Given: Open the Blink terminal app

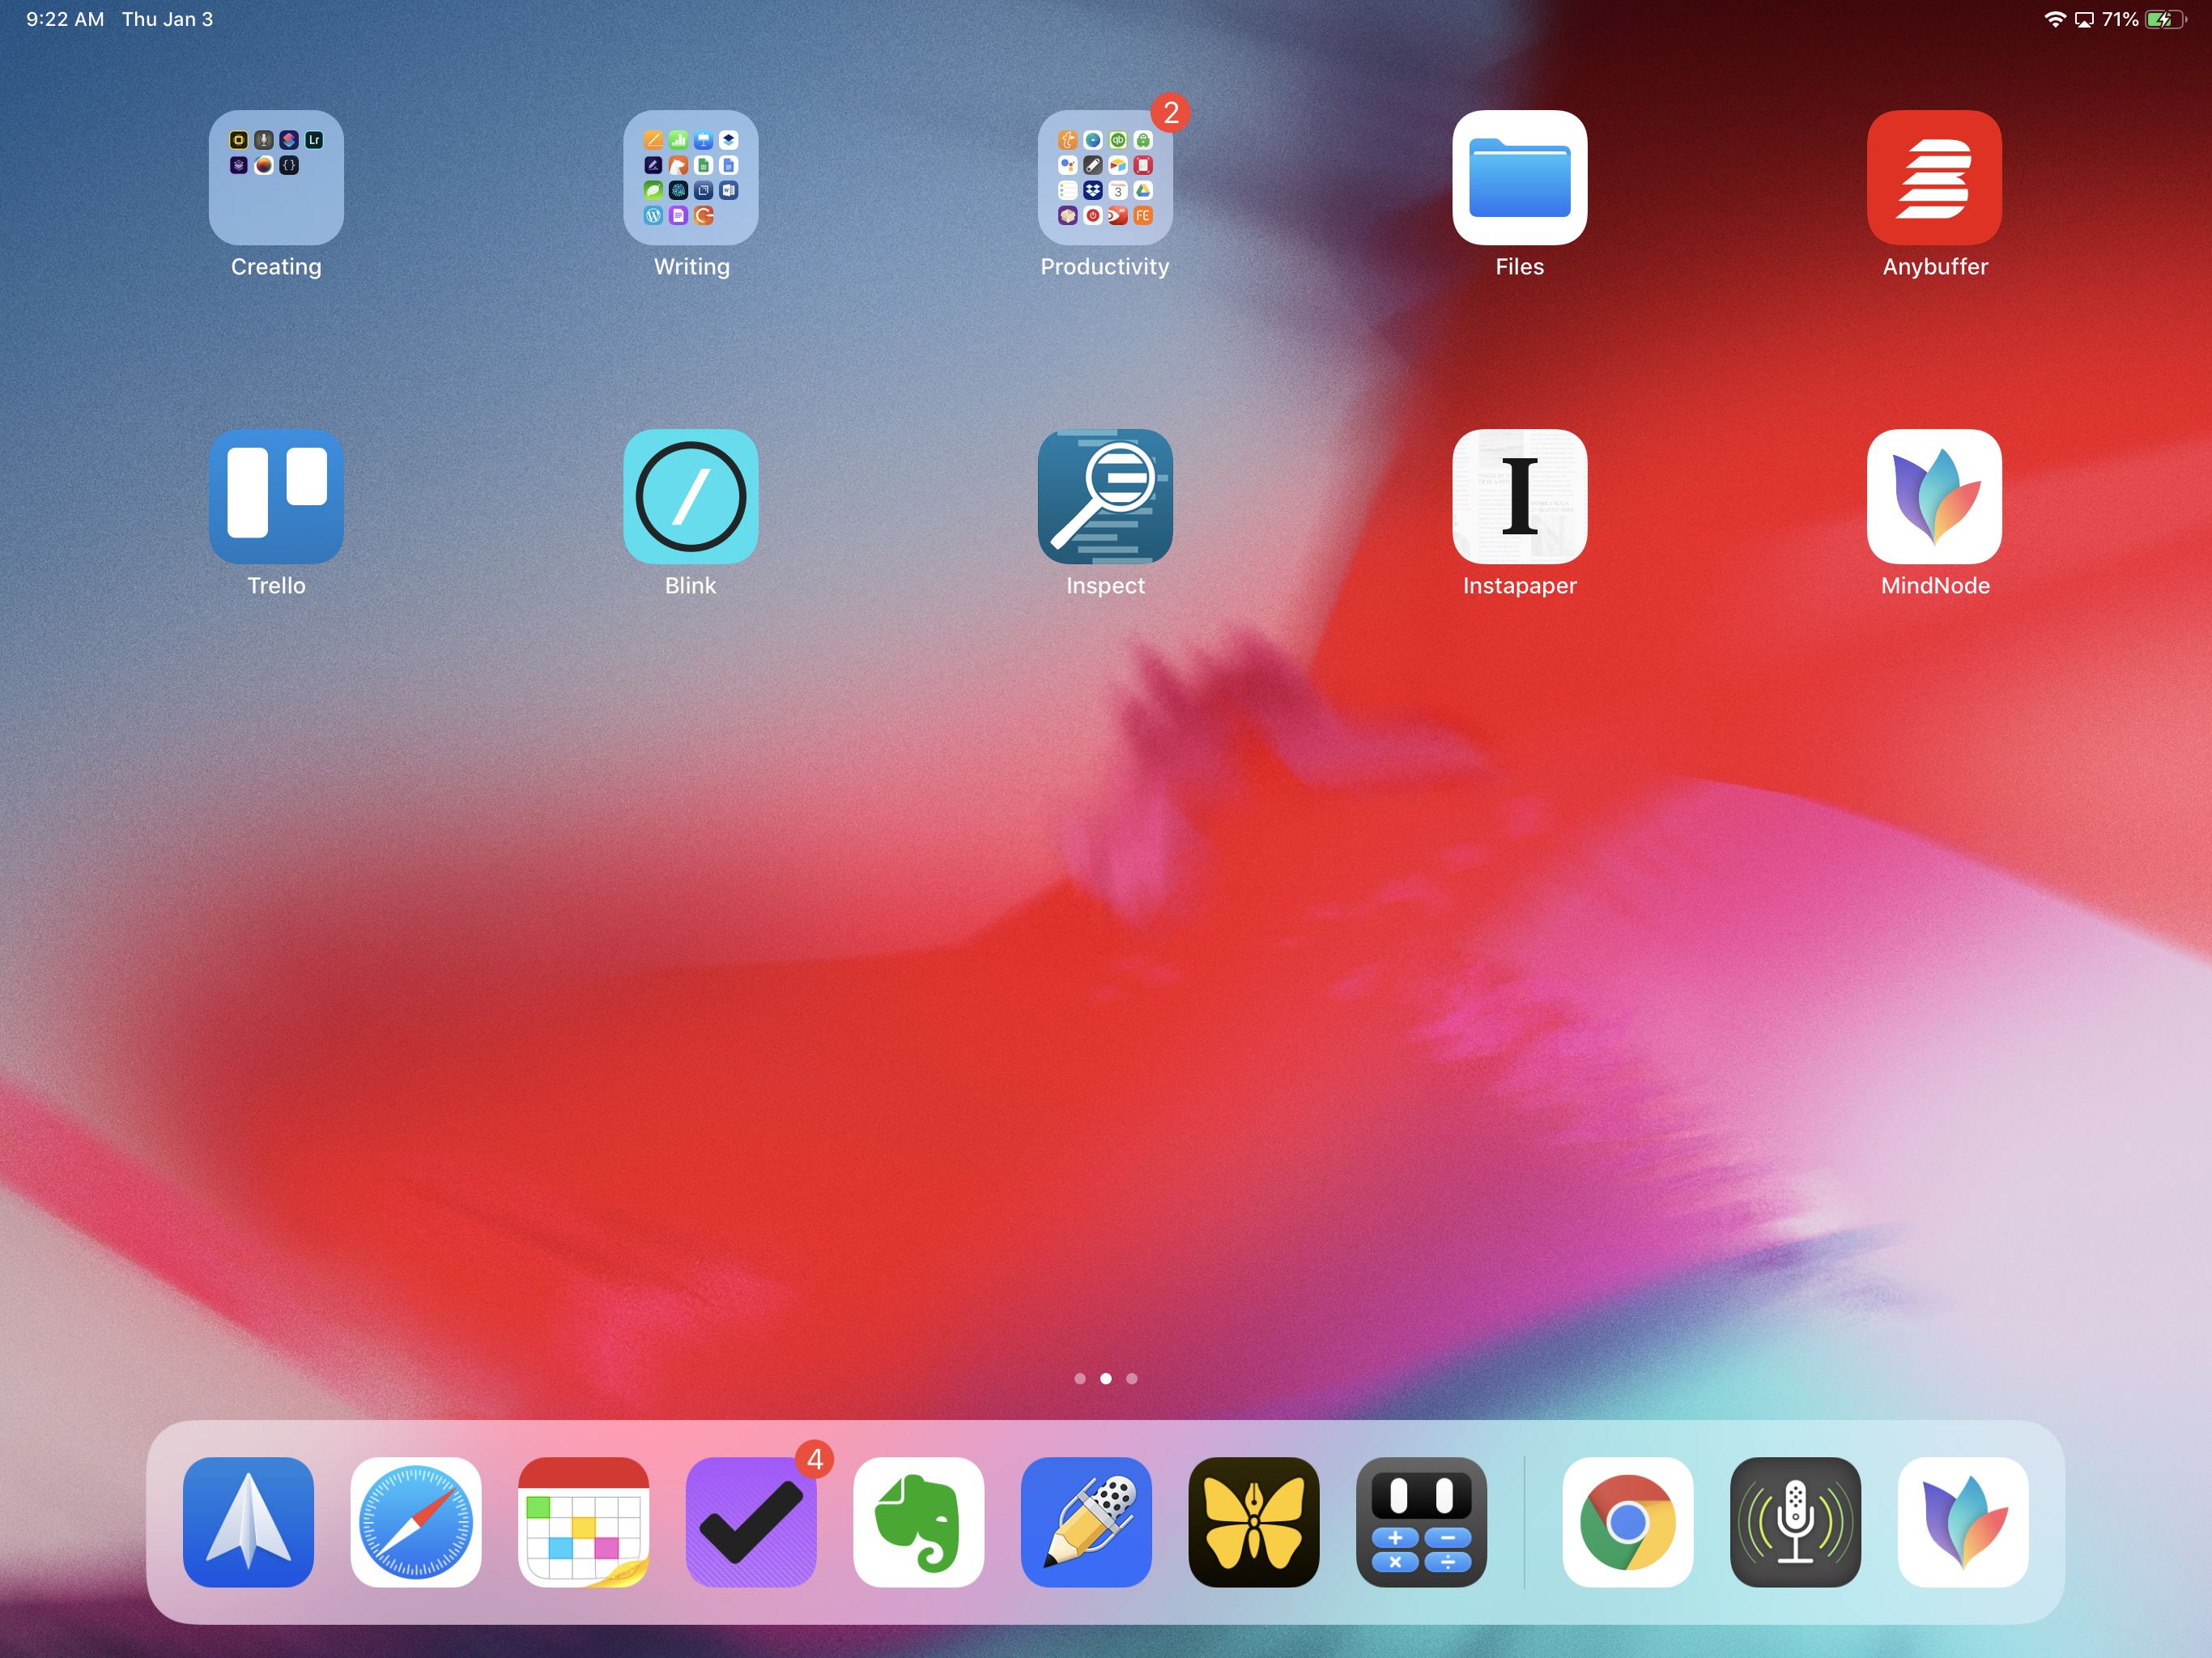Looking at the screenshot, I should (691, 496).
